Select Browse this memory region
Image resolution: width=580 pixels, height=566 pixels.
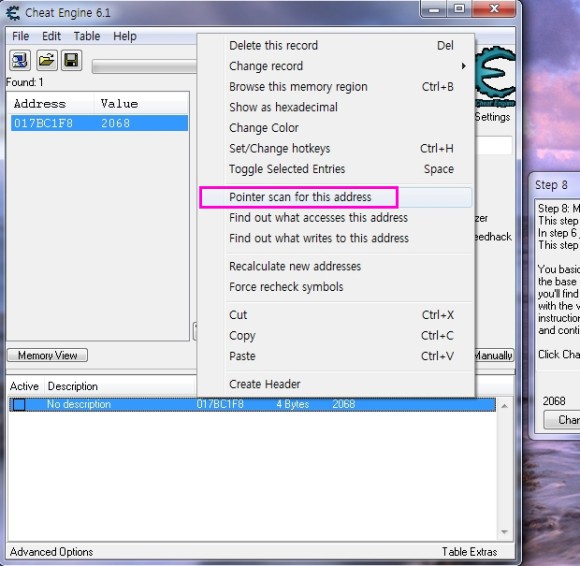pyautogui.click(x=336, y=87)
